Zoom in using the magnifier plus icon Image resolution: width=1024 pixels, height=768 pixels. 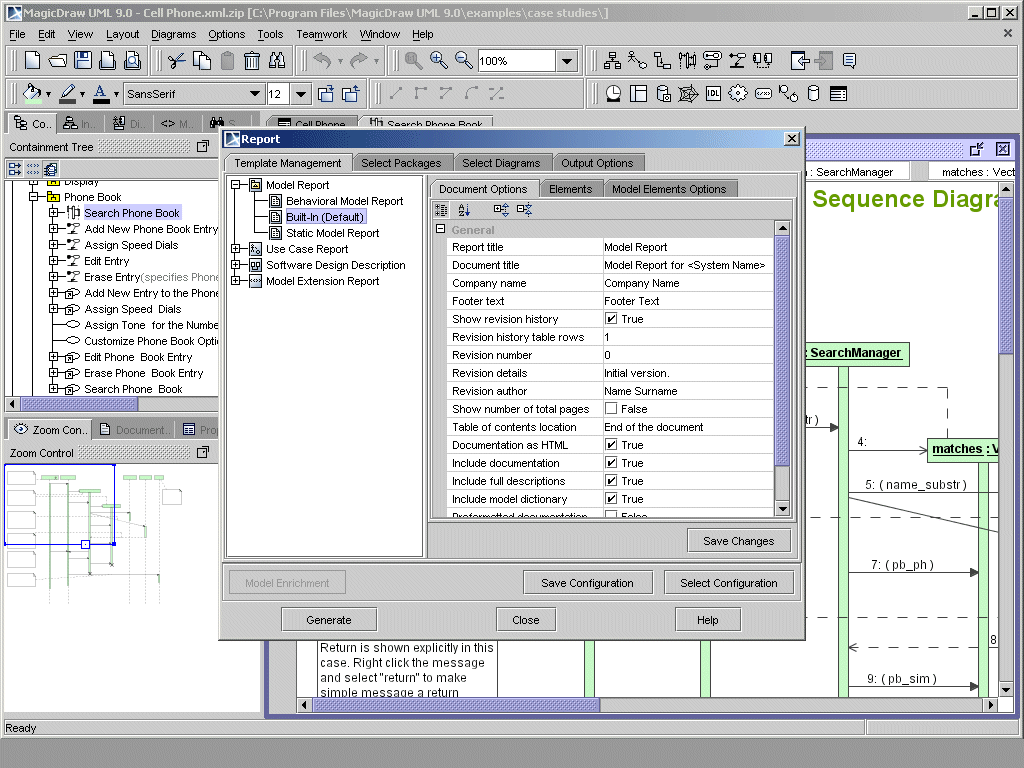(439, 61)
